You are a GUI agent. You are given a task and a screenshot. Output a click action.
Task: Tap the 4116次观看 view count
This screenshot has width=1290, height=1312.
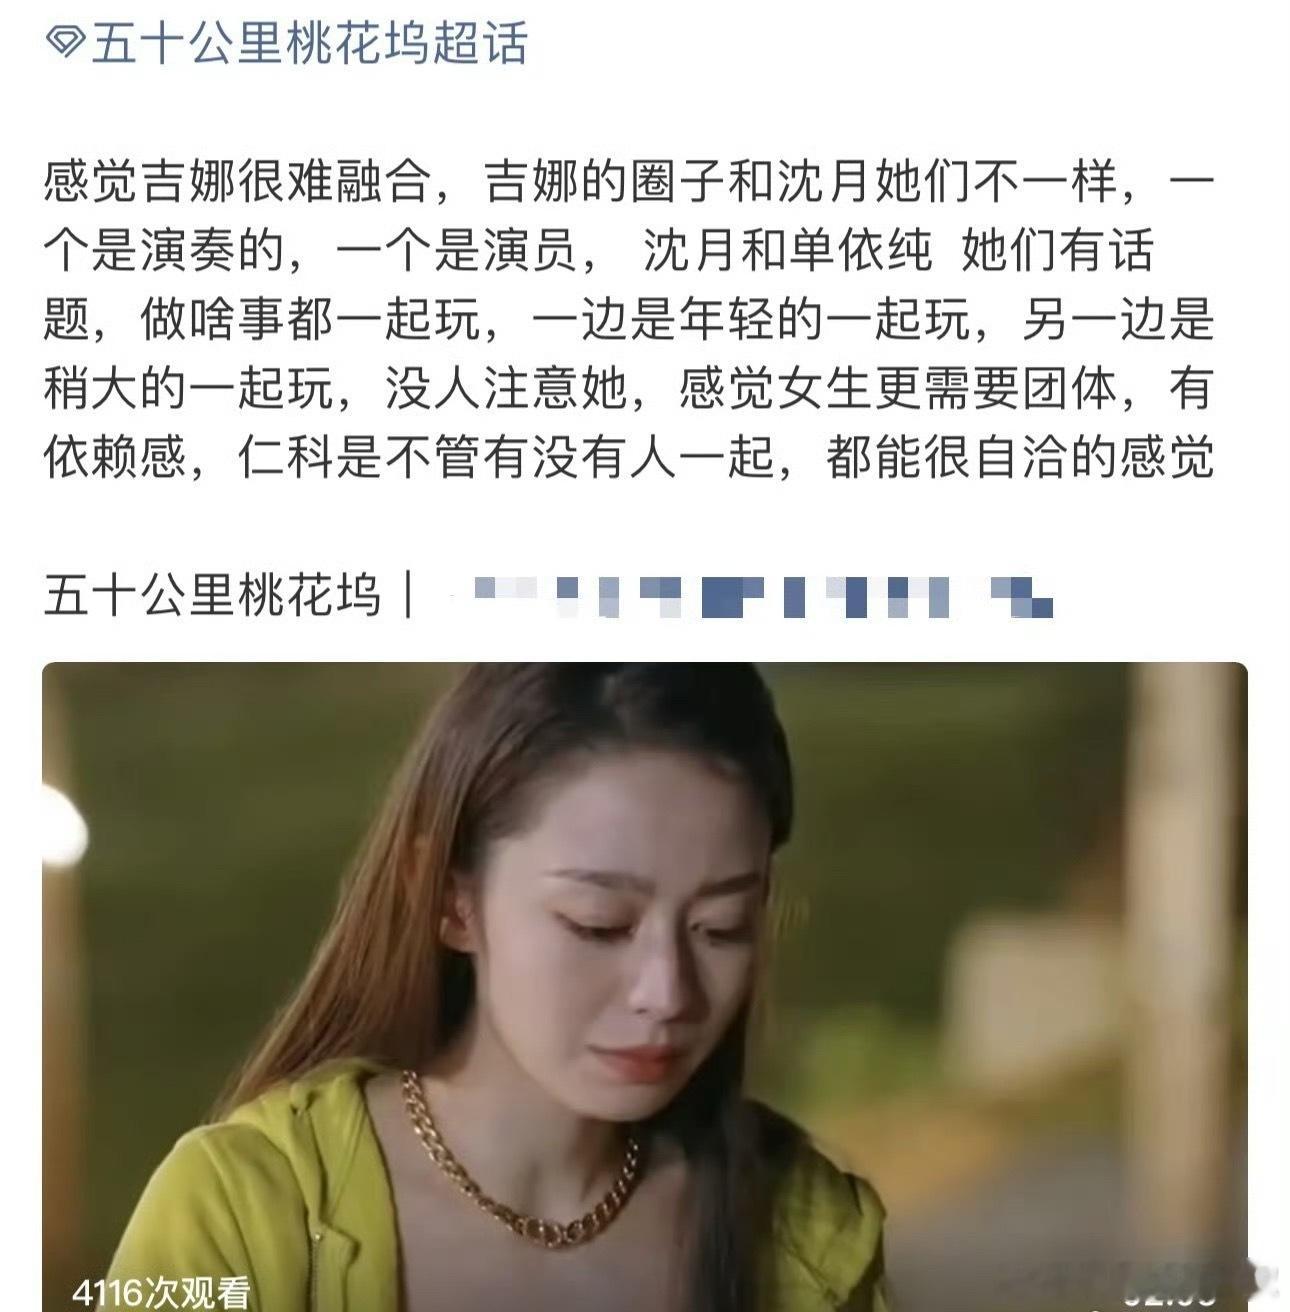point(160,1292)
